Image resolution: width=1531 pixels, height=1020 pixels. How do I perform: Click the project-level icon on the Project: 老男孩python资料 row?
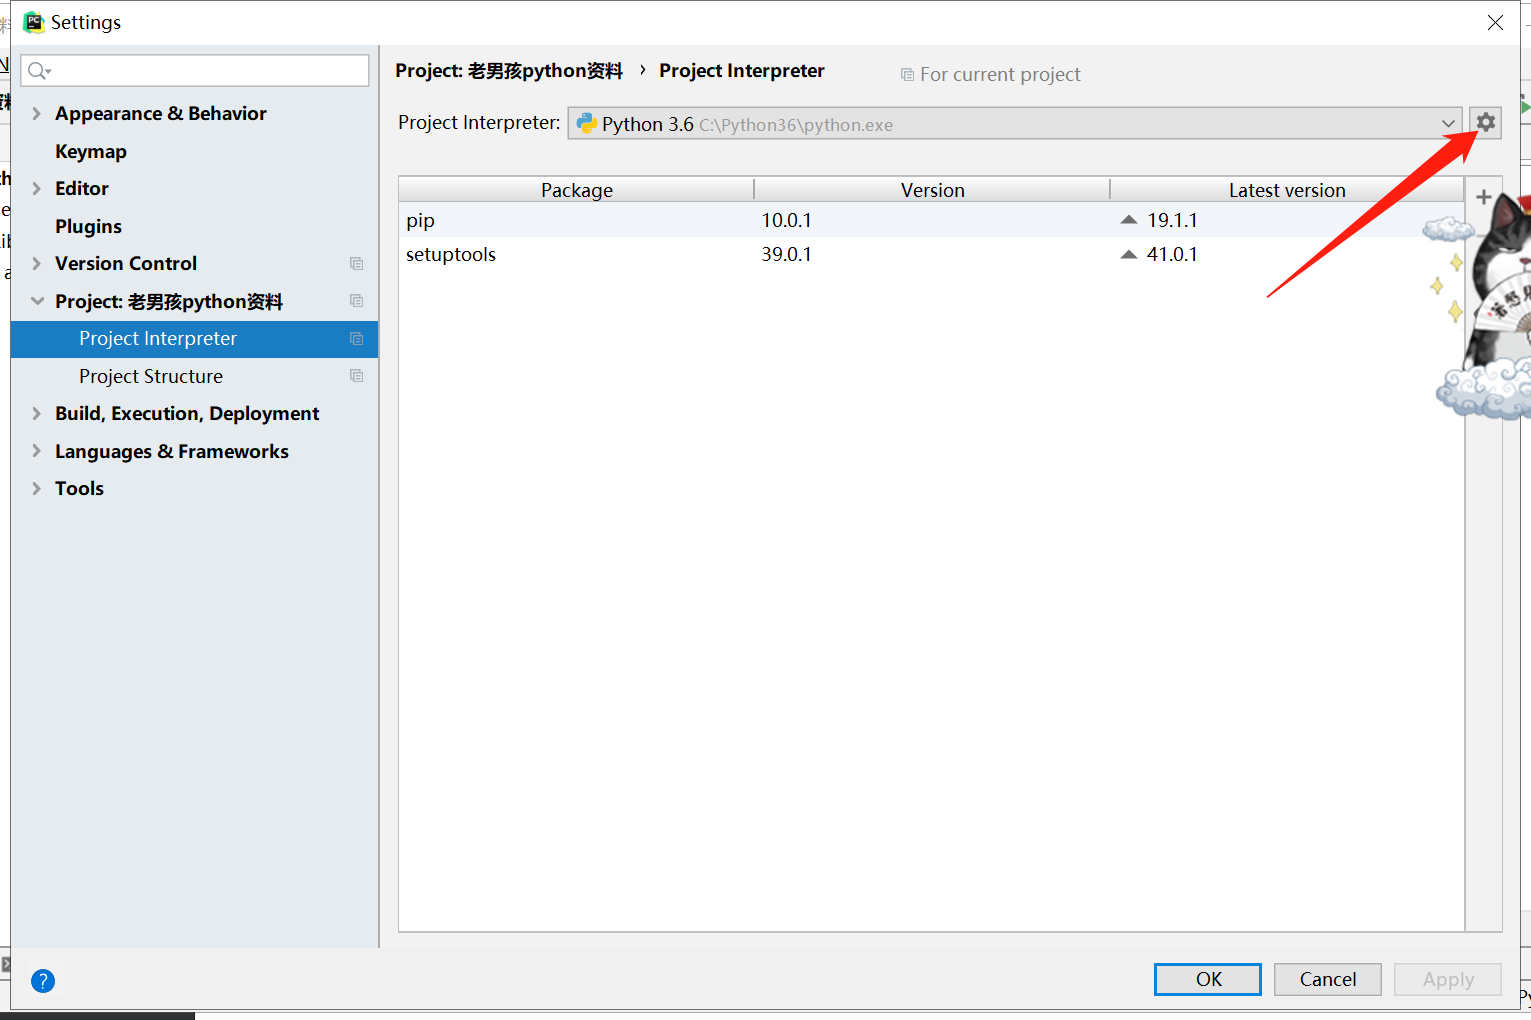[356, 301]
